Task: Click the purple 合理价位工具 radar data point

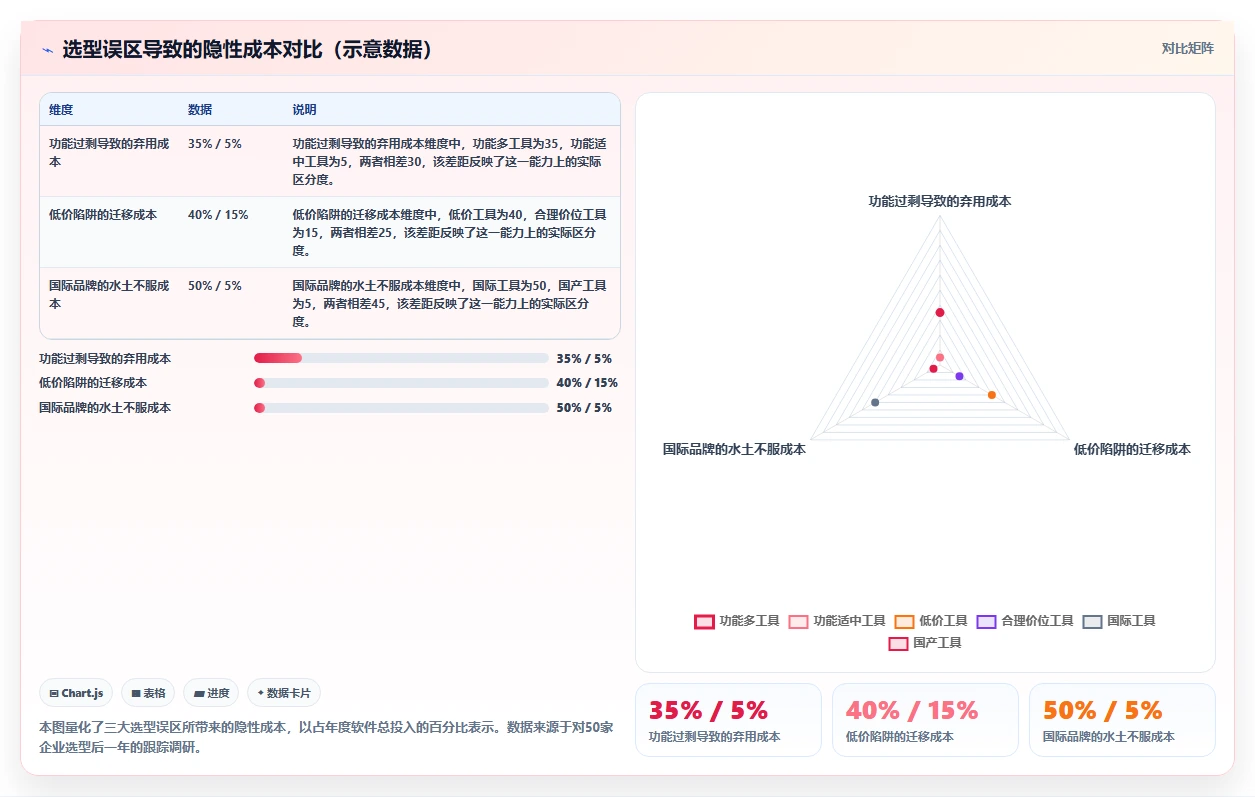Action: [x=960, y=376]
